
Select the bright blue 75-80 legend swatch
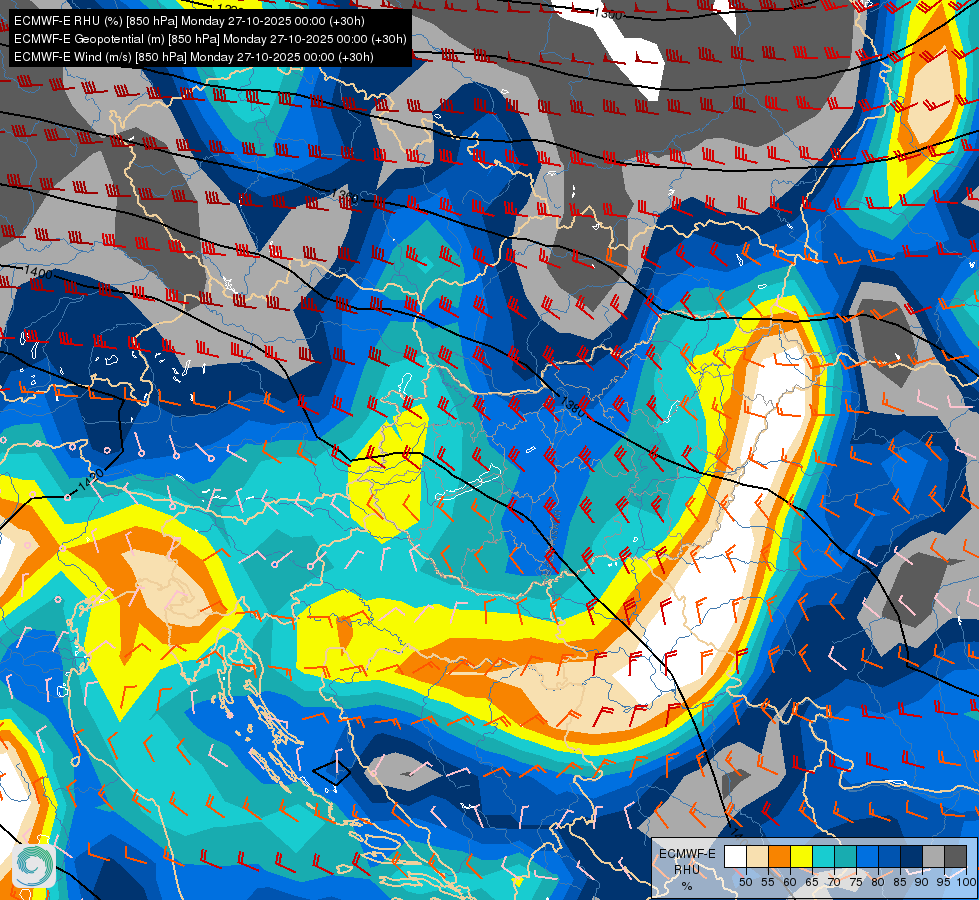pos(868,856)
